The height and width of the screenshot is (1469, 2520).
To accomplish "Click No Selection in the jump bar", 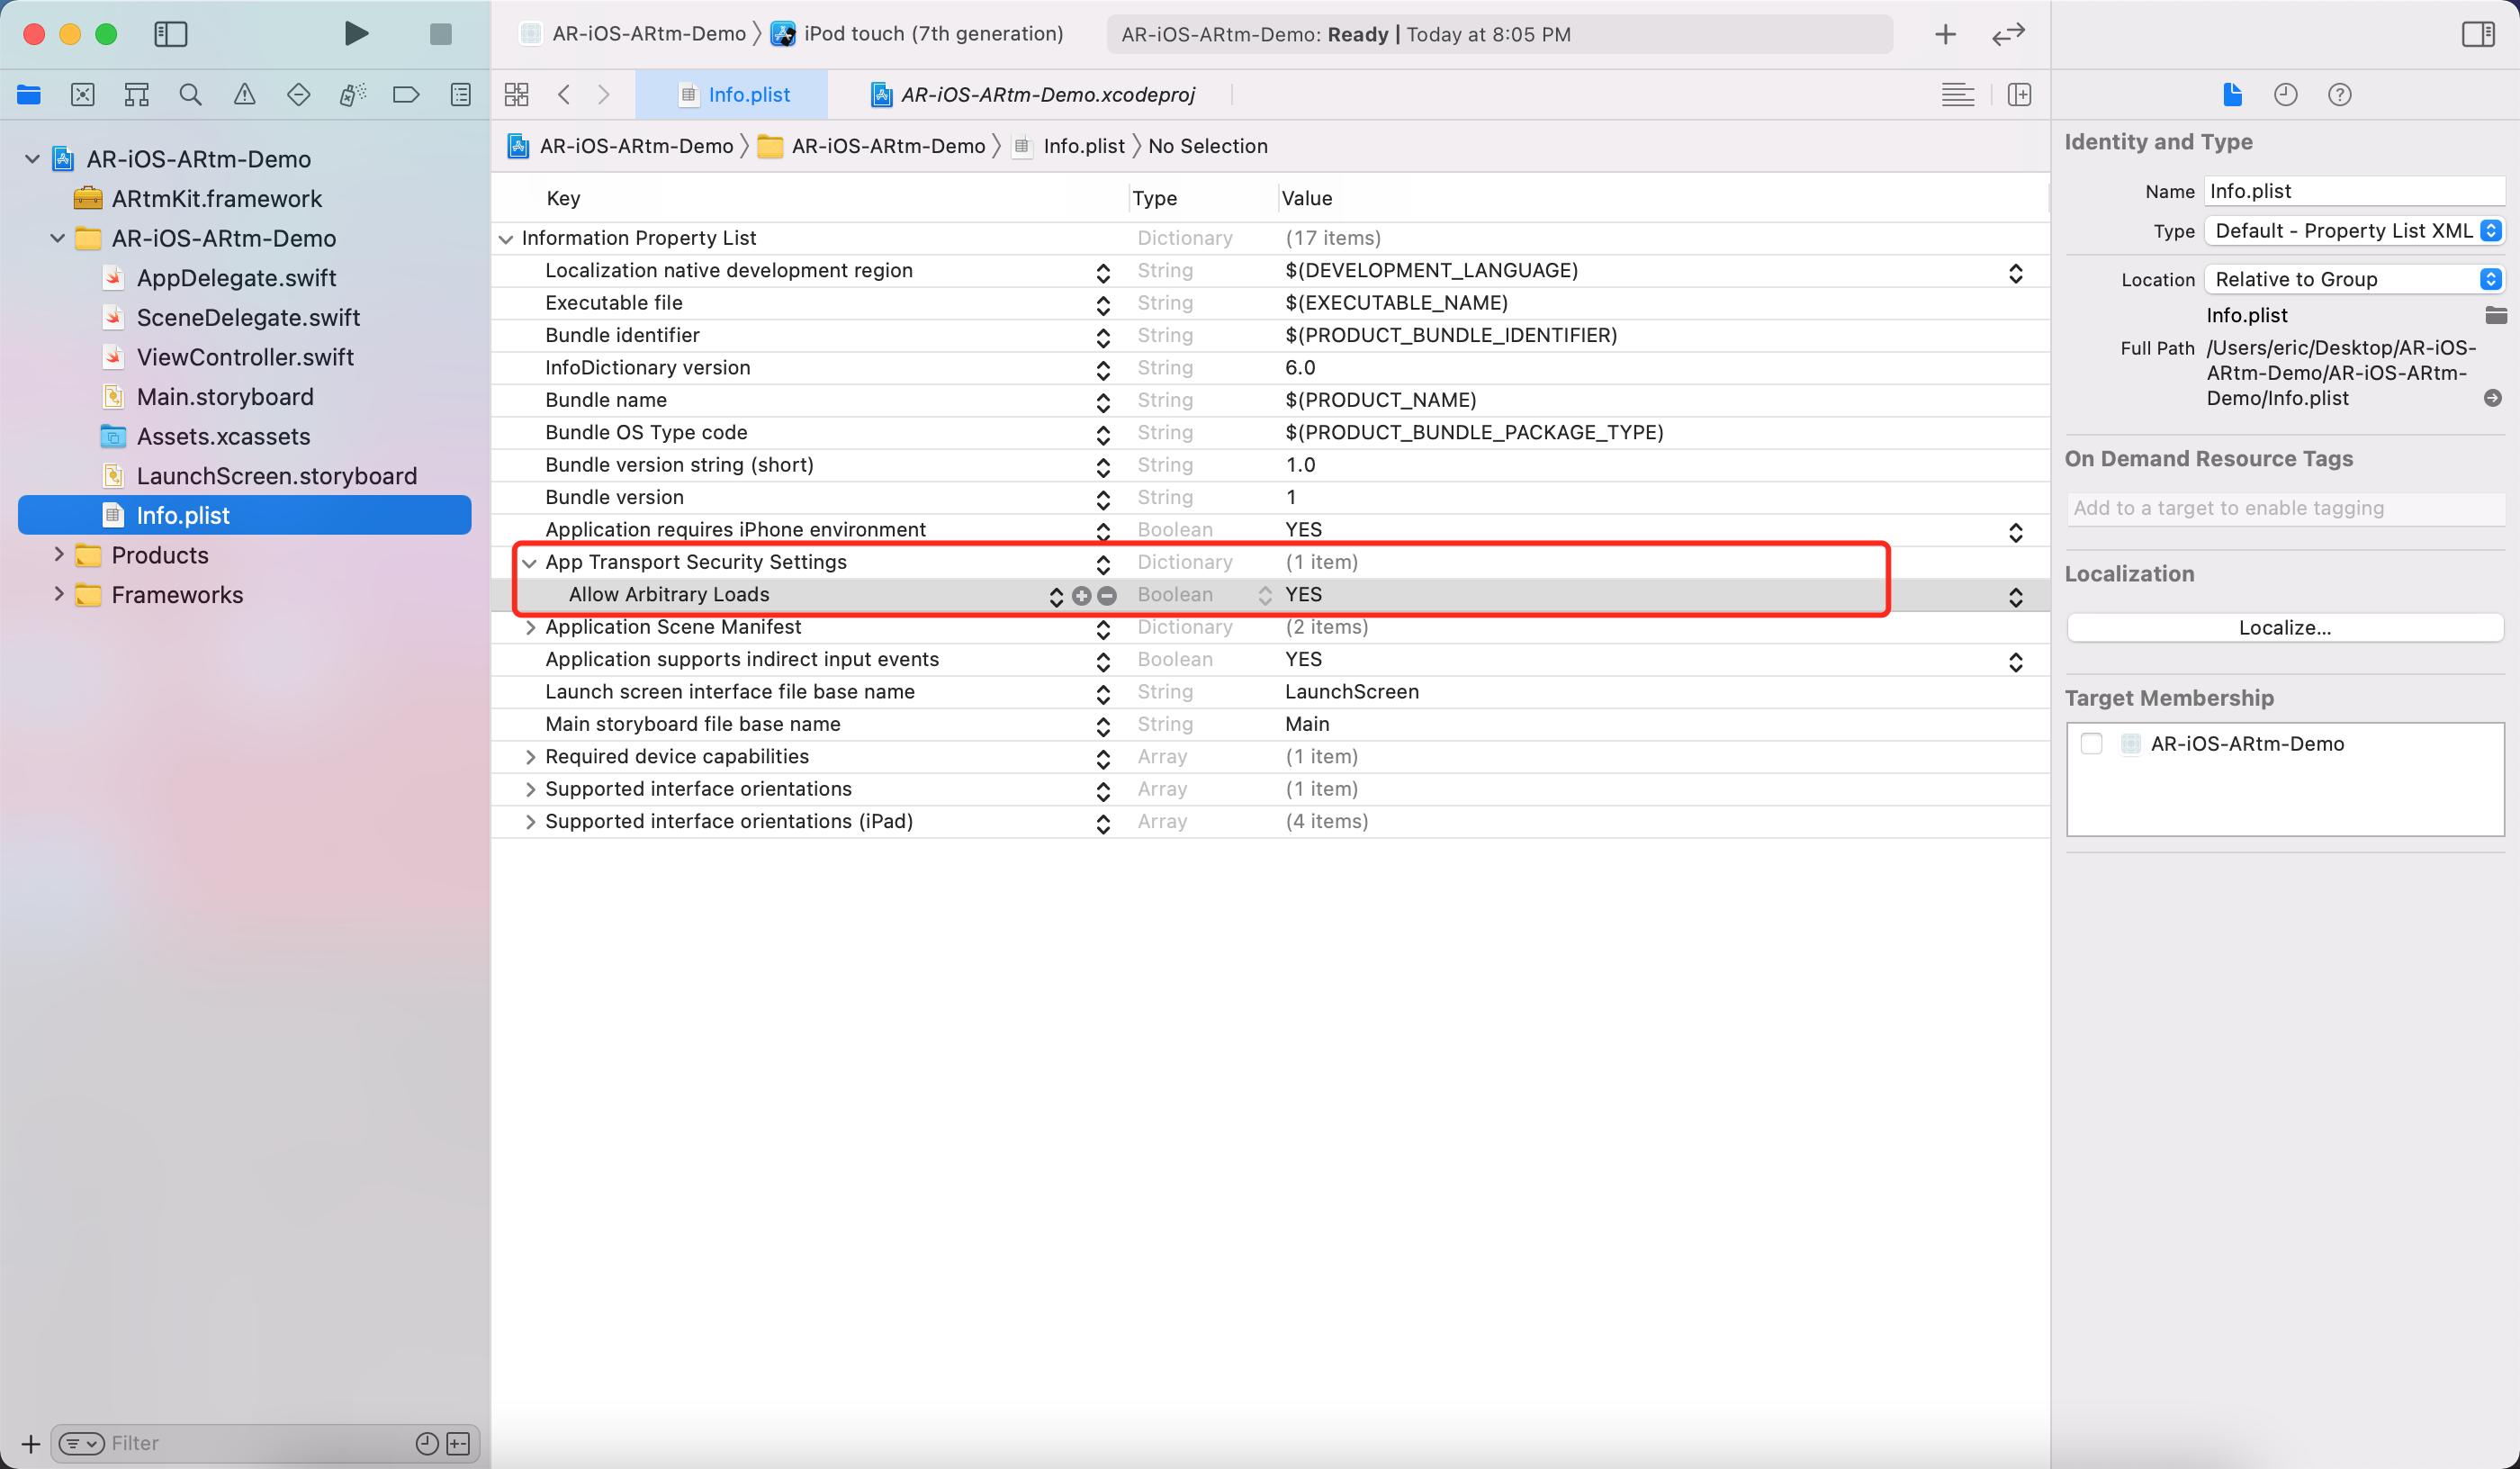I will [1207, 146].
